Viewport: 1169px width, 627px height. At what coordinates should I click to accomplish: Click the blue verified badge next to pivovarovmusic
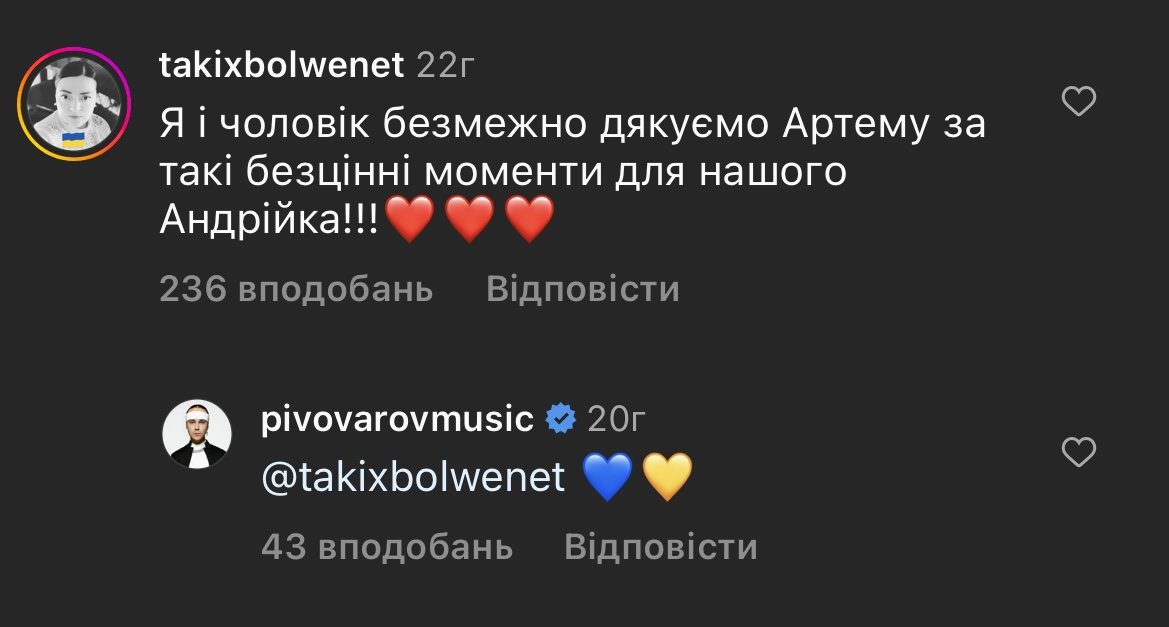559,420
